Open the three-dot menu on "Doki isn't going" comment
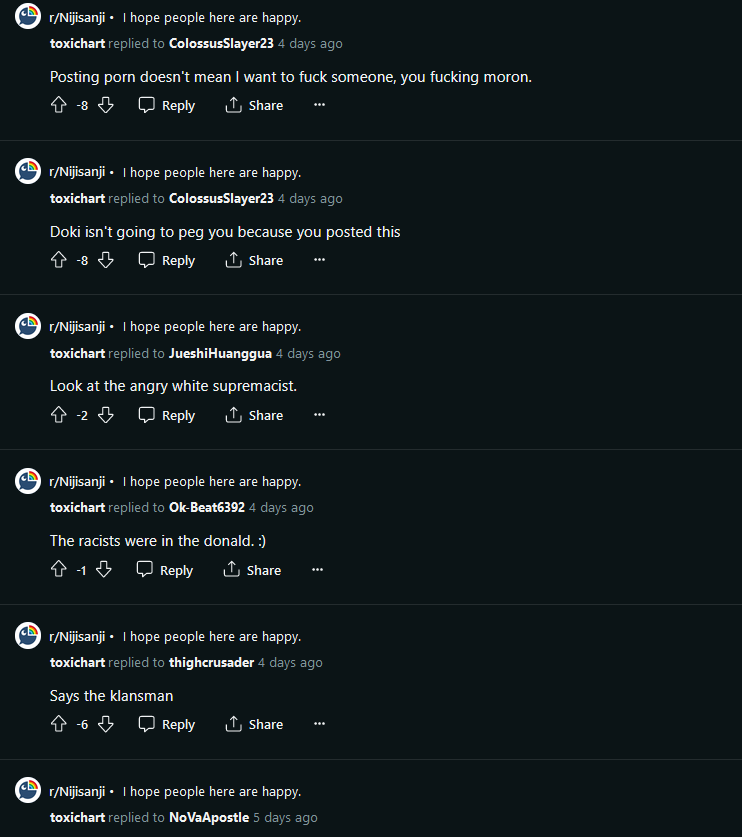The image size is (742, 837). click(319, 260)
